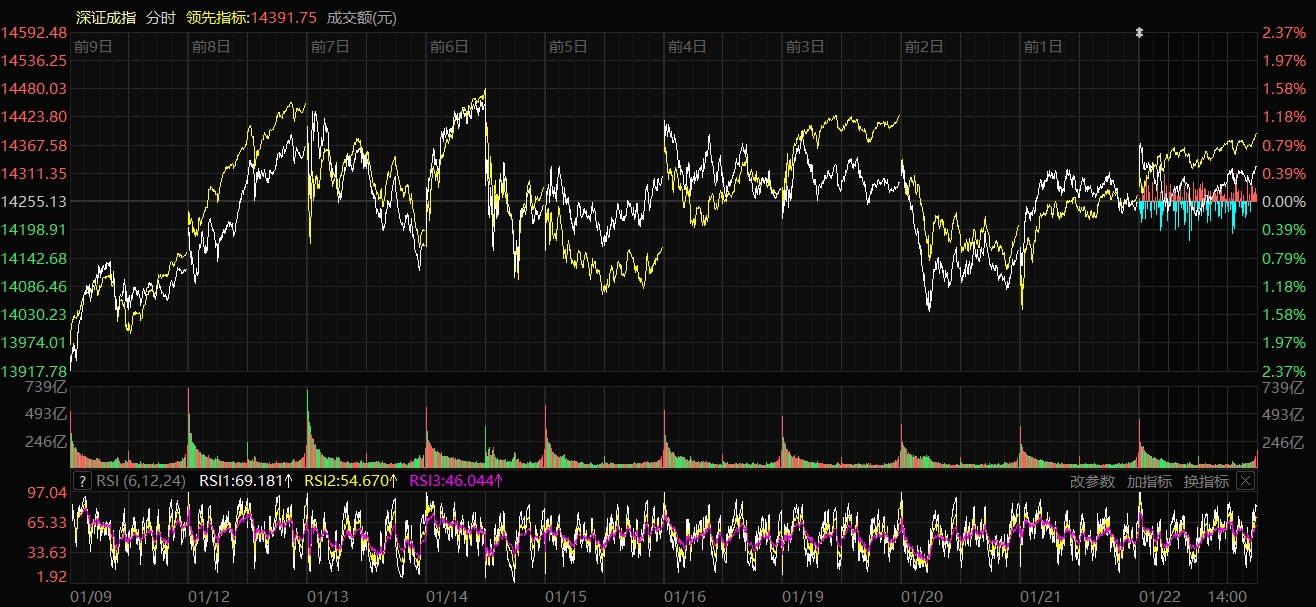Click the white RSI1 value label
The width and height of the screenshot is (1316, 607).
[x=246, y=481]
